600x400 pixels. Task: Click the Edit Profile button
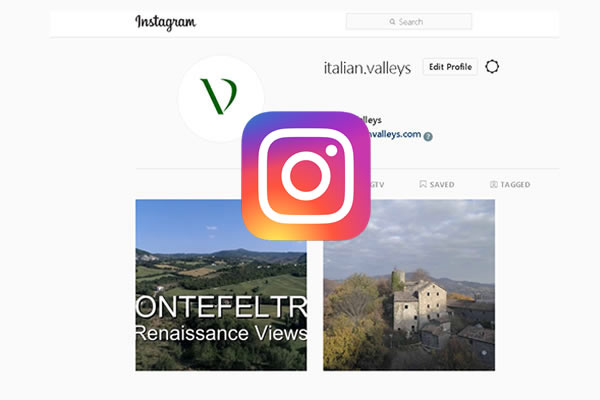(x=450, y=67)
